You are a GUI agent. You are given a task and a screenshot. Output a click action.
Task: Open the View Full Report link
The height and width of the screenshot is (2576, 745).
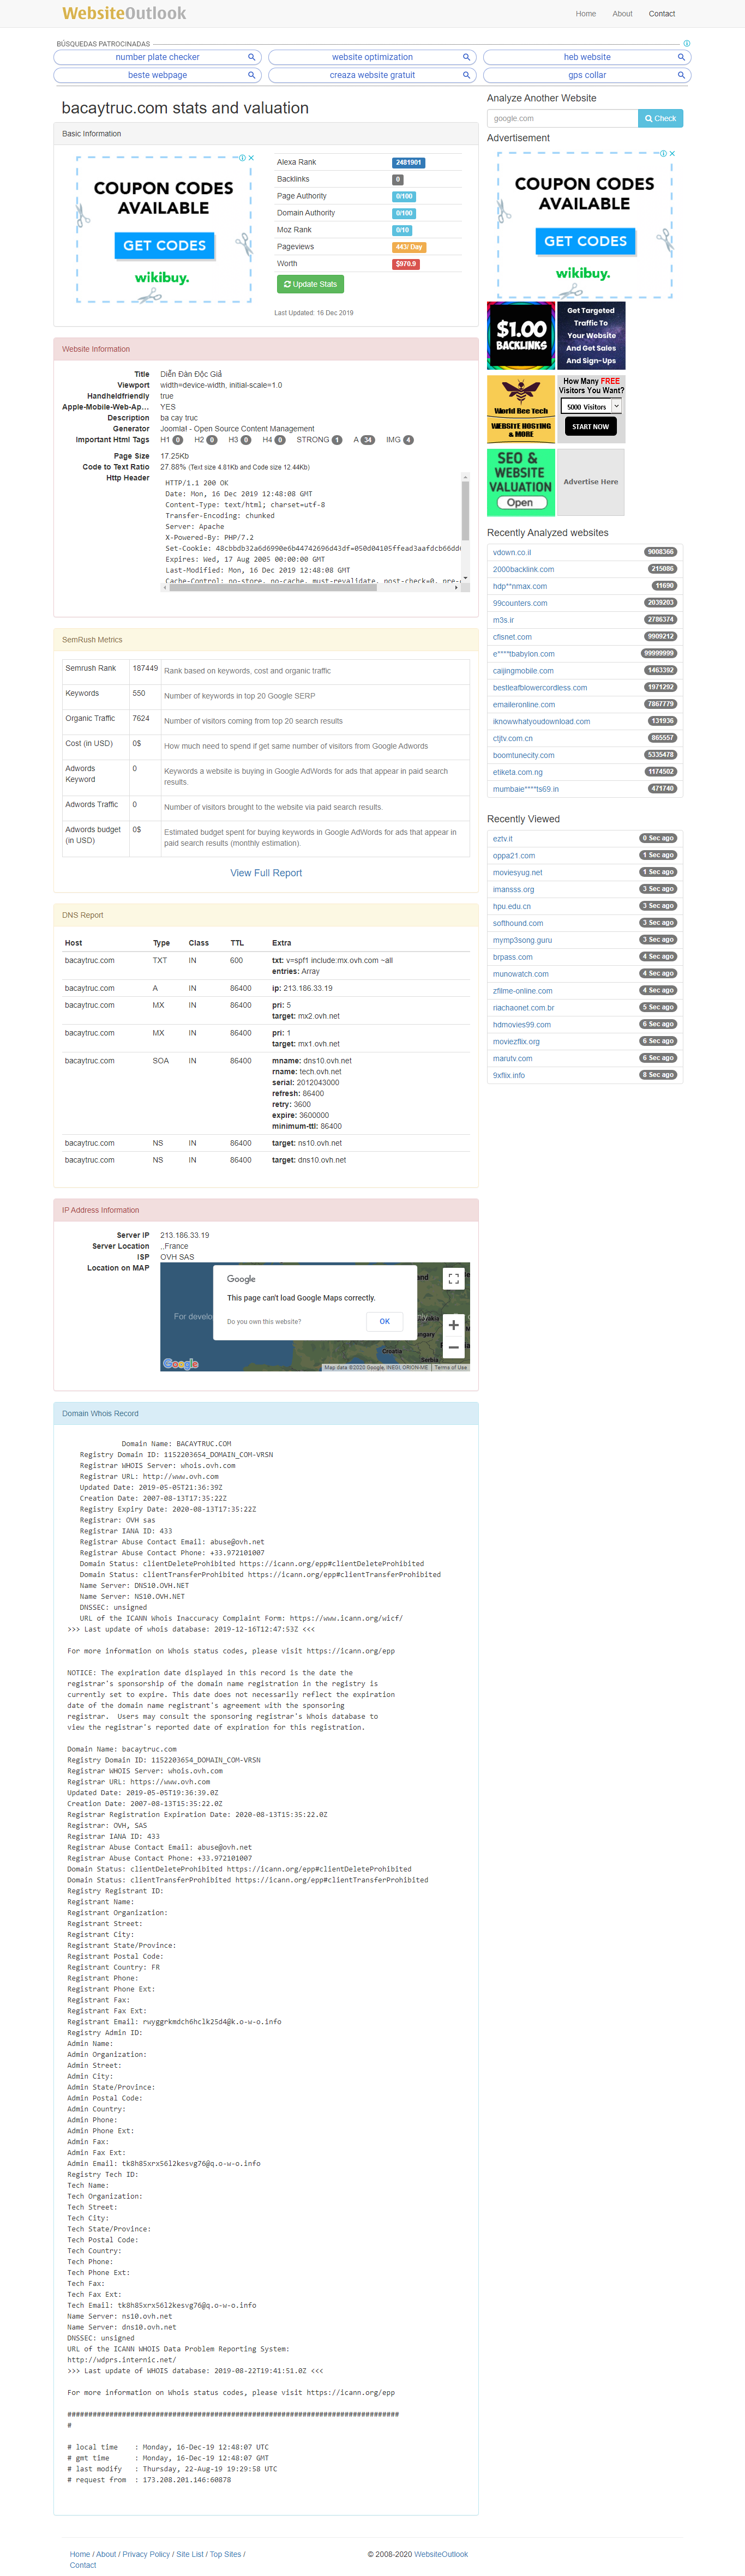click(x=266, y=873)
